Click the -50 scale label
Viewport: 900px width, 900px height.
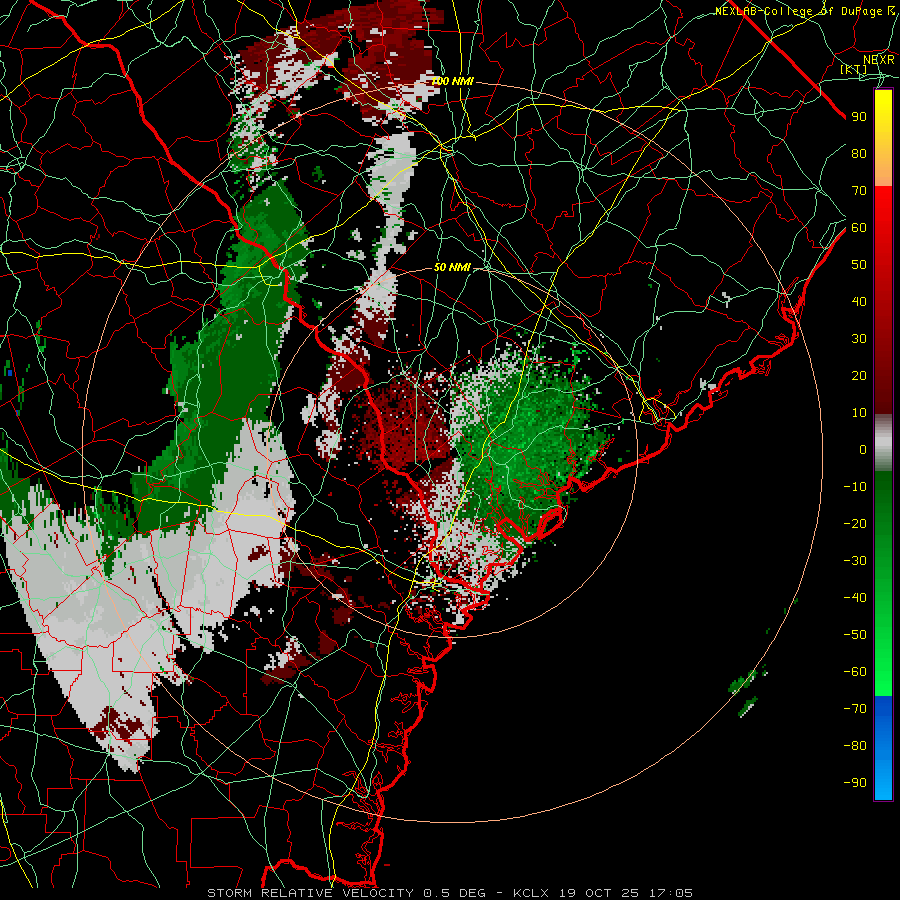point(855,635)
